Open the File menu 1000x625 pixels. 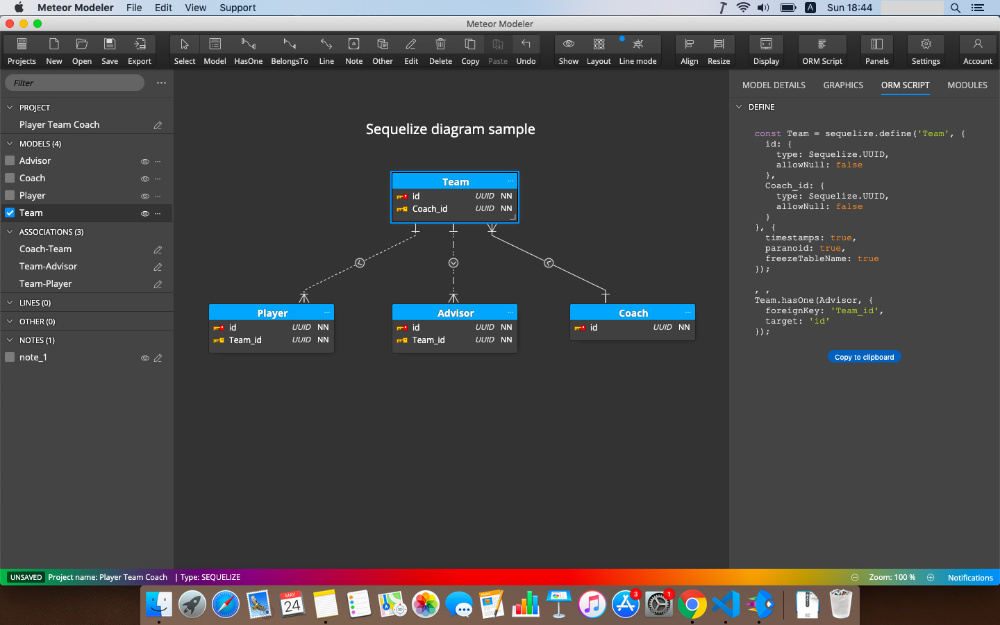coord(134,8)
